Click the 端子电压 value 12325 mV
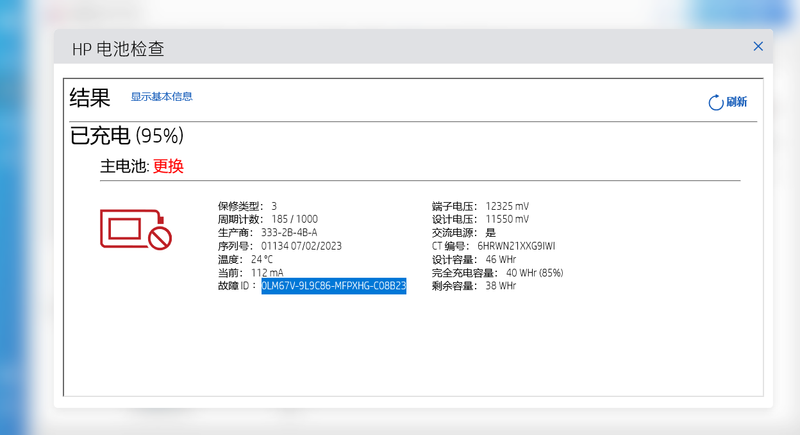The width and height of the screenshot is (800, 435). click(507, 205)
